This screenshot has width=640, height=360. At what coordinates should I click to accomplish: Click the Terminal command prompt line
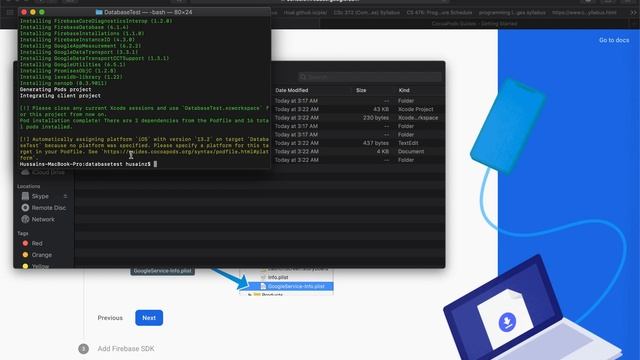point(88,164)
